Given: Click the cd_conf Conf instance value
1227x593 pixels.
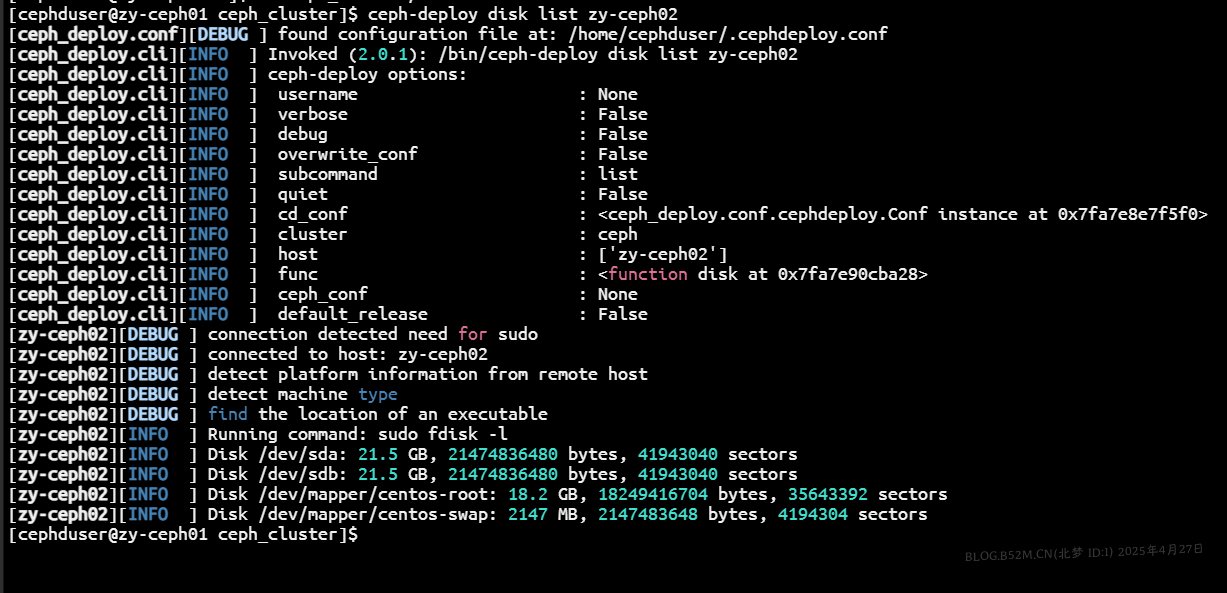Looking at the screenshot, I should point(902,214).
